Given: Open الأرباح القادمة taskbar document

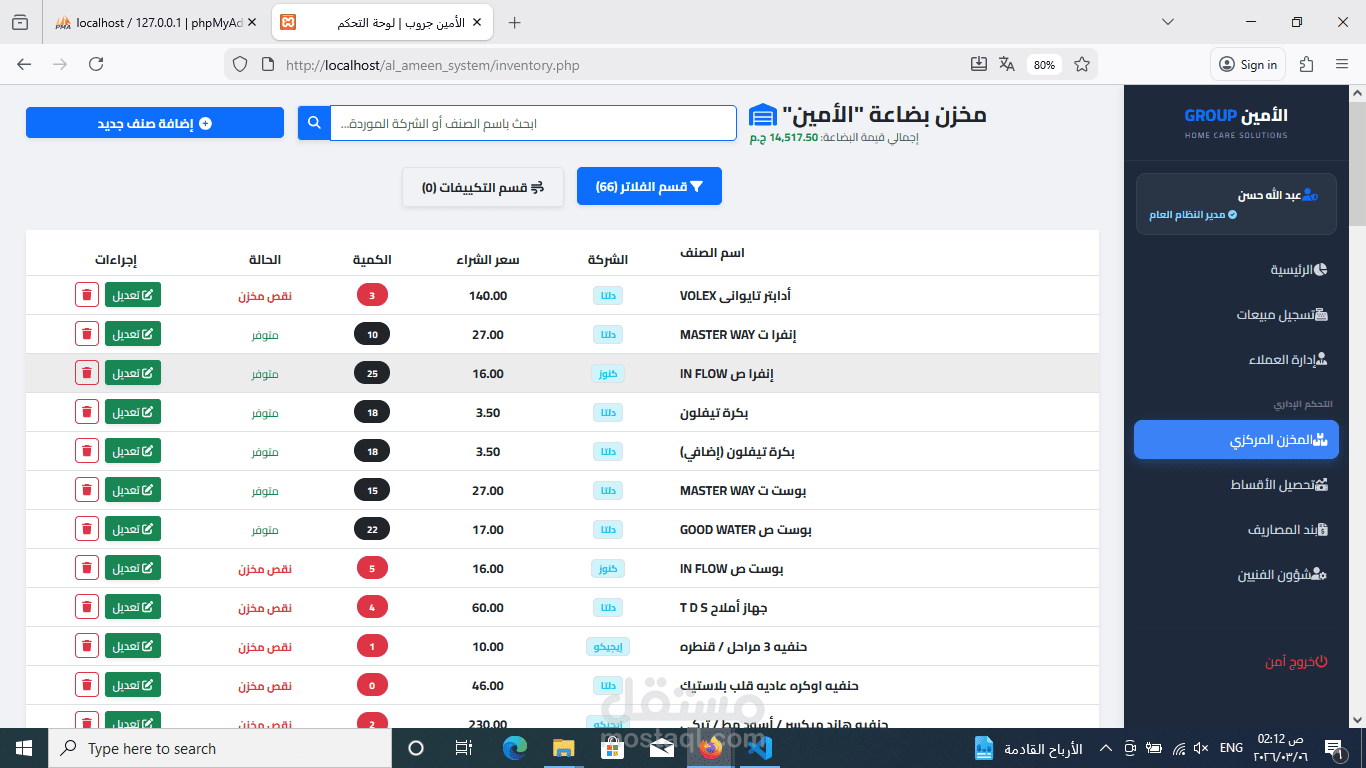Looking at the screenshot, I should tap(1029, 748).
